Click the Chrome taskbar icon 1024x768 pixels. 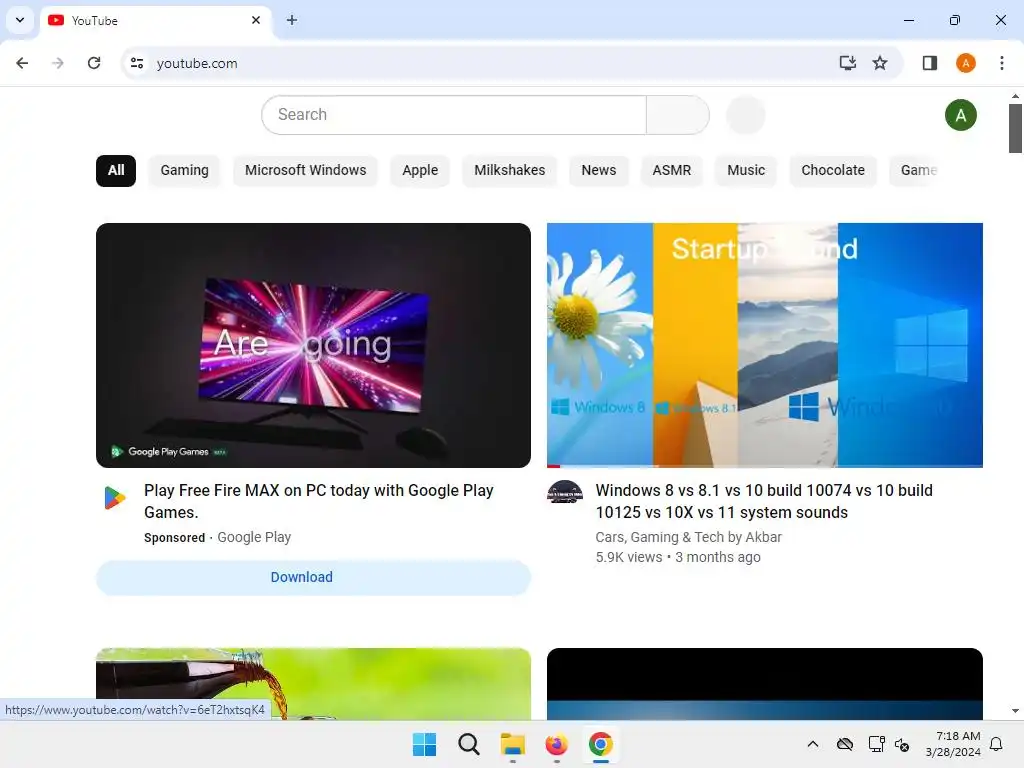point(600,744)
